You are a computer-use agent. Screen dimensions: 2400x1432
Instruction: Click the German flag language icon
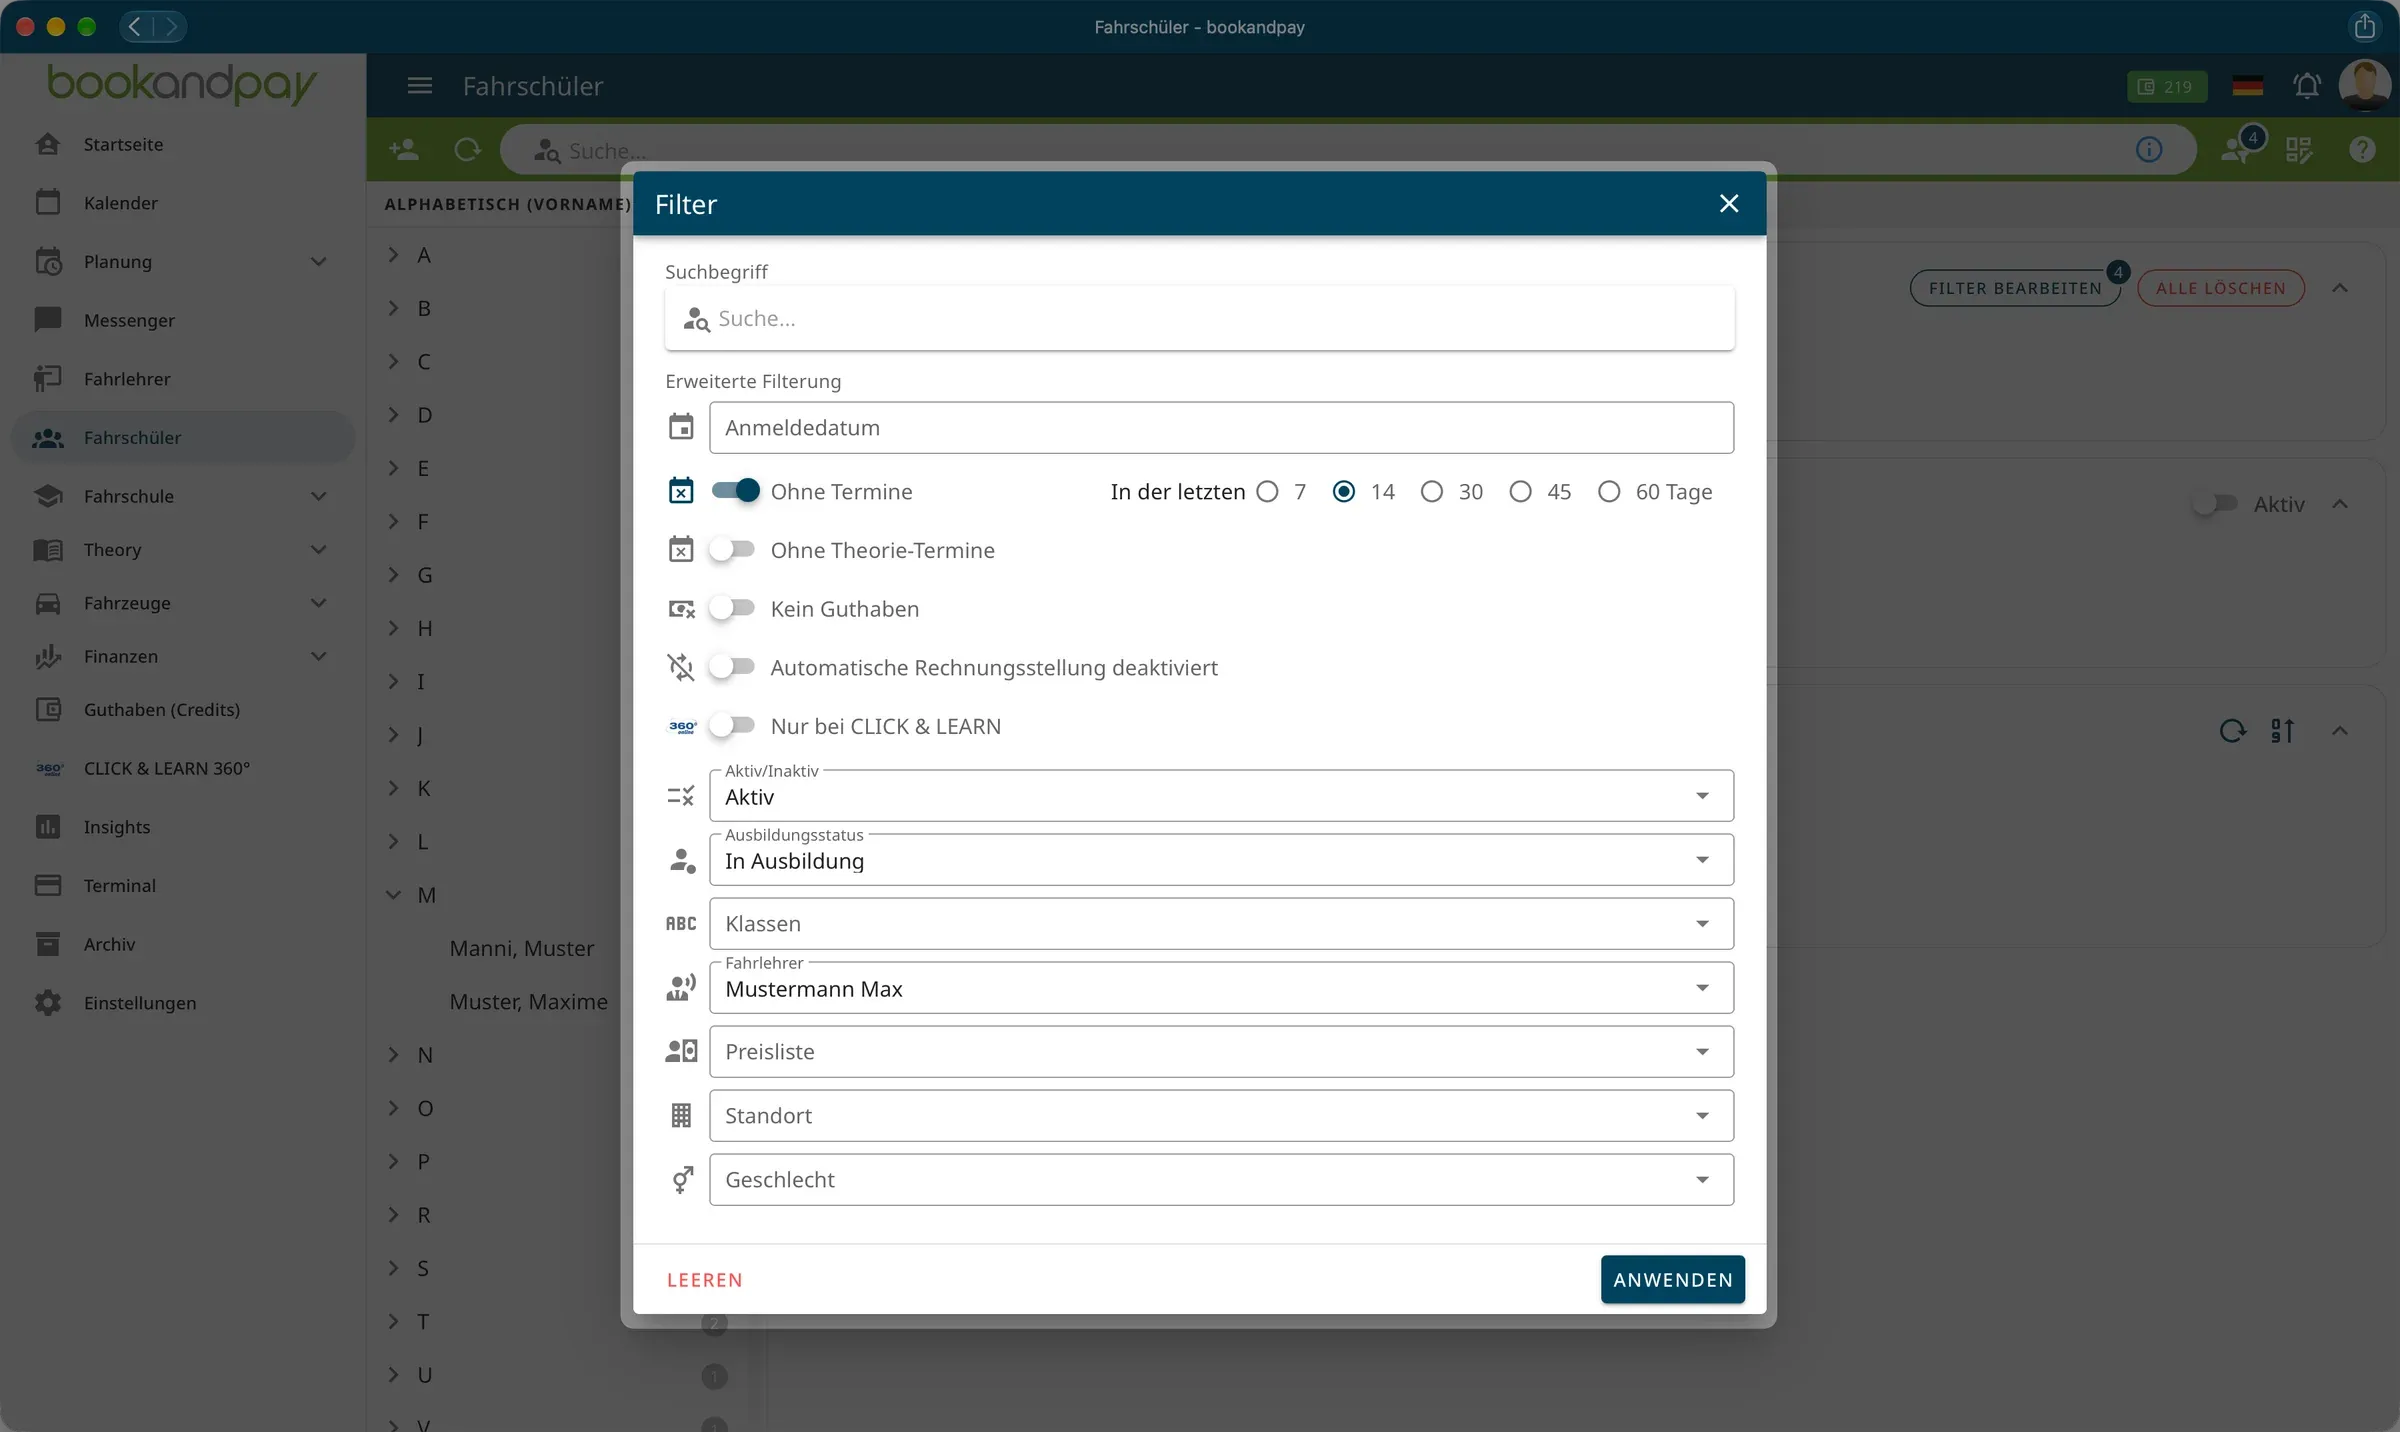click(2247, 86)
